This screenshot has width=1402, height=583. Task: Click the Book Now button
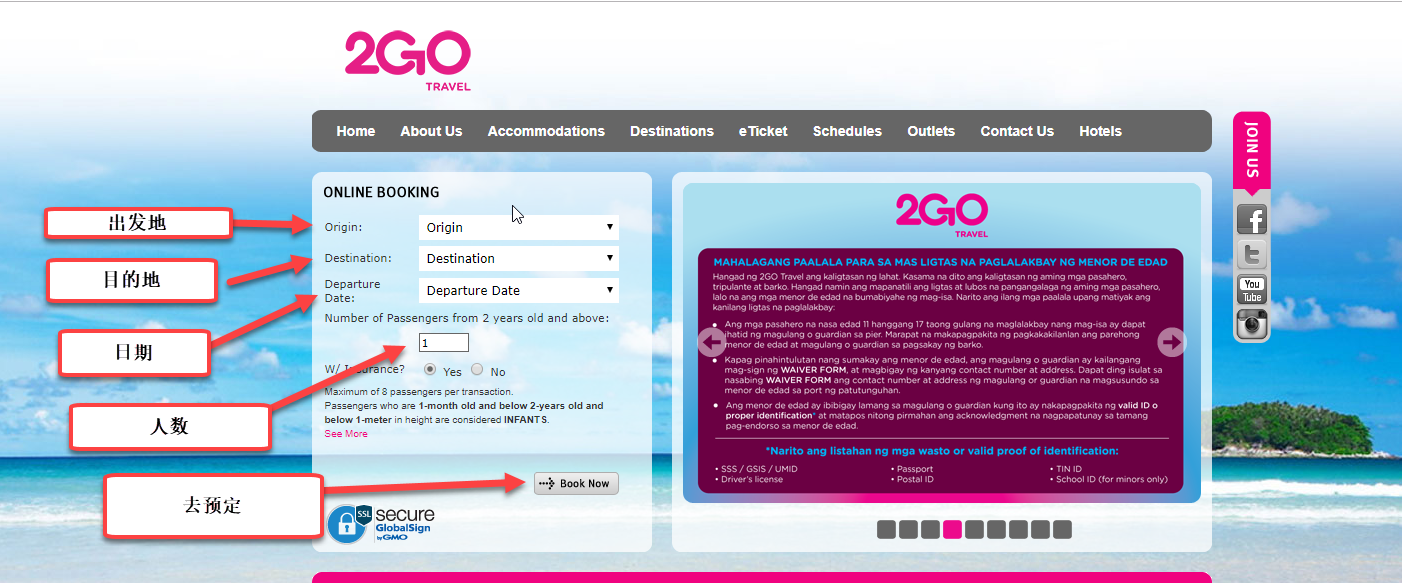tap(576, 483)
